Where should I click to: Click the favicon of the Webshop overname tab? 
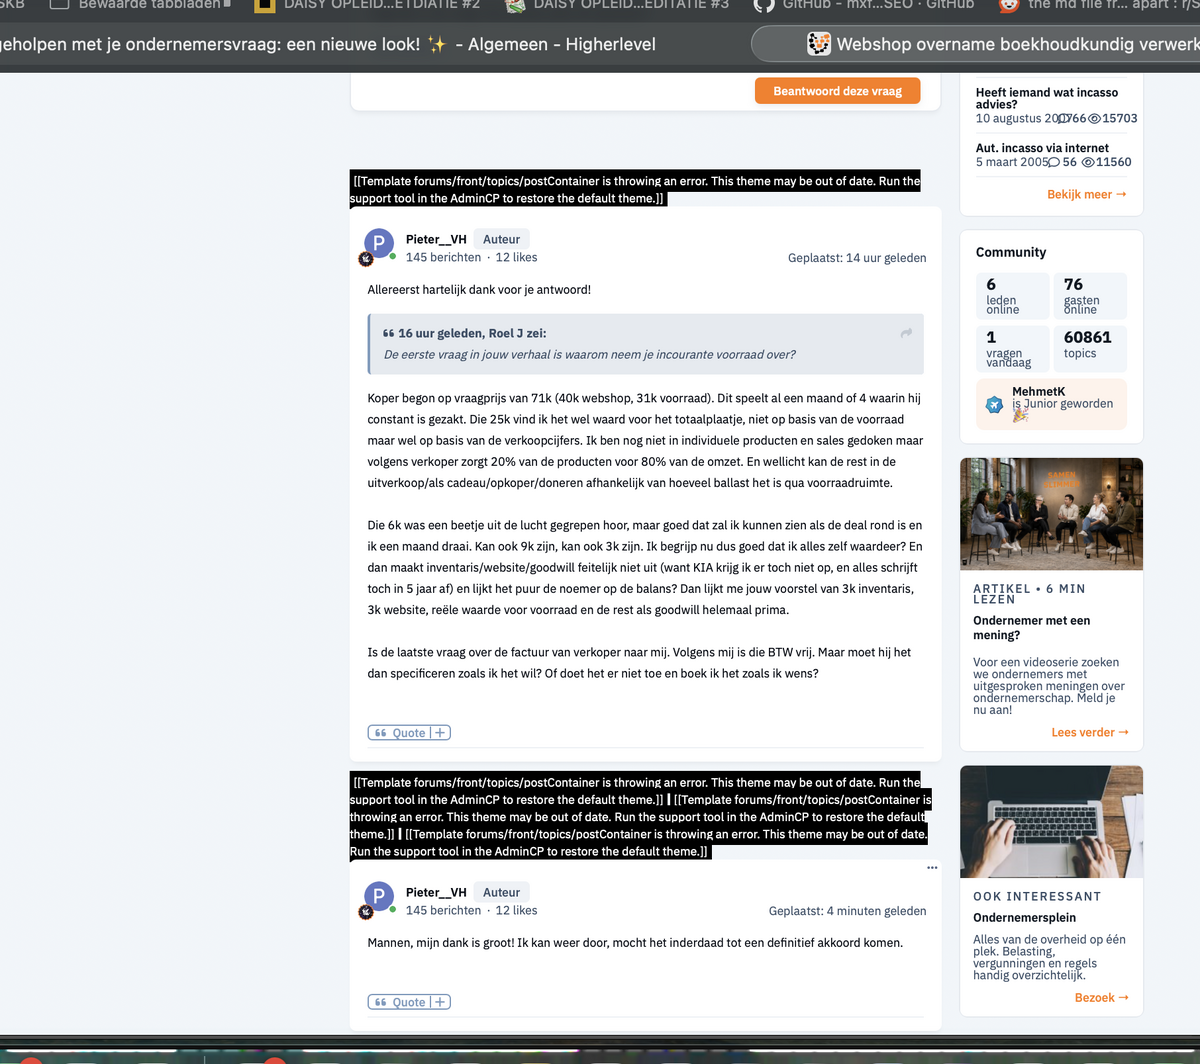coord(818,44)
